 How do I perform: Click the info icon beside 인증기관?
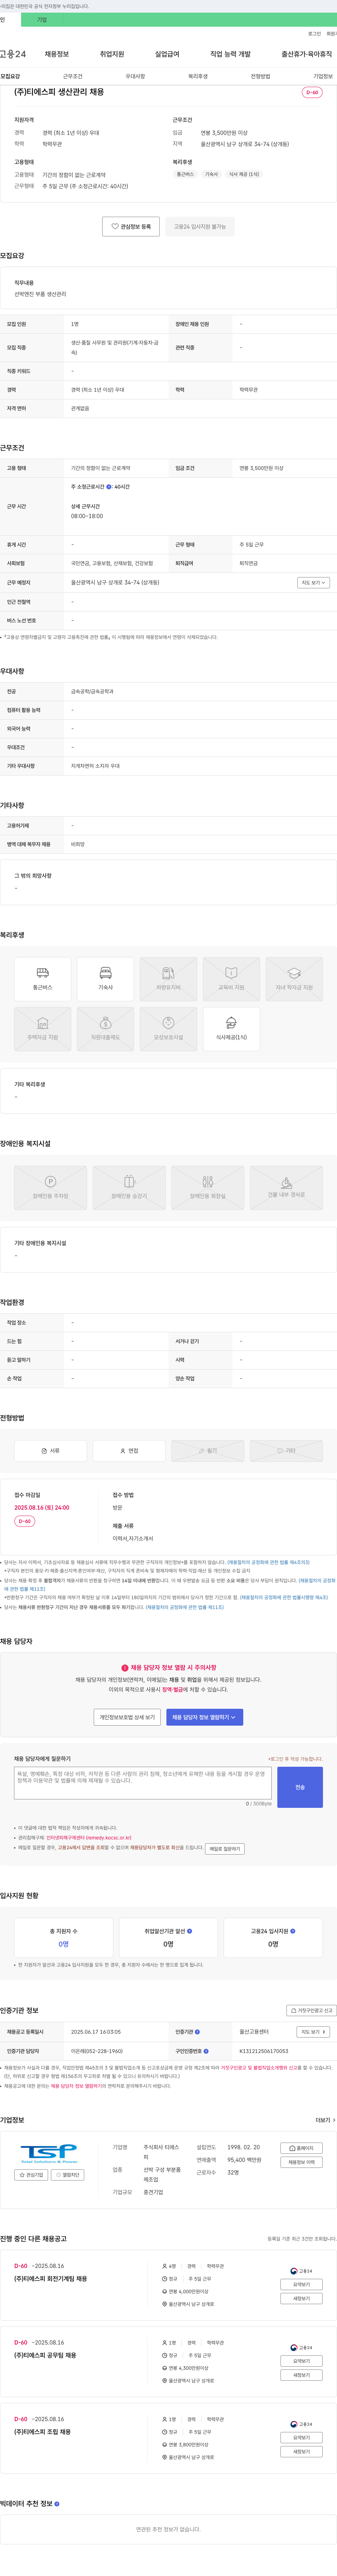197,2032
